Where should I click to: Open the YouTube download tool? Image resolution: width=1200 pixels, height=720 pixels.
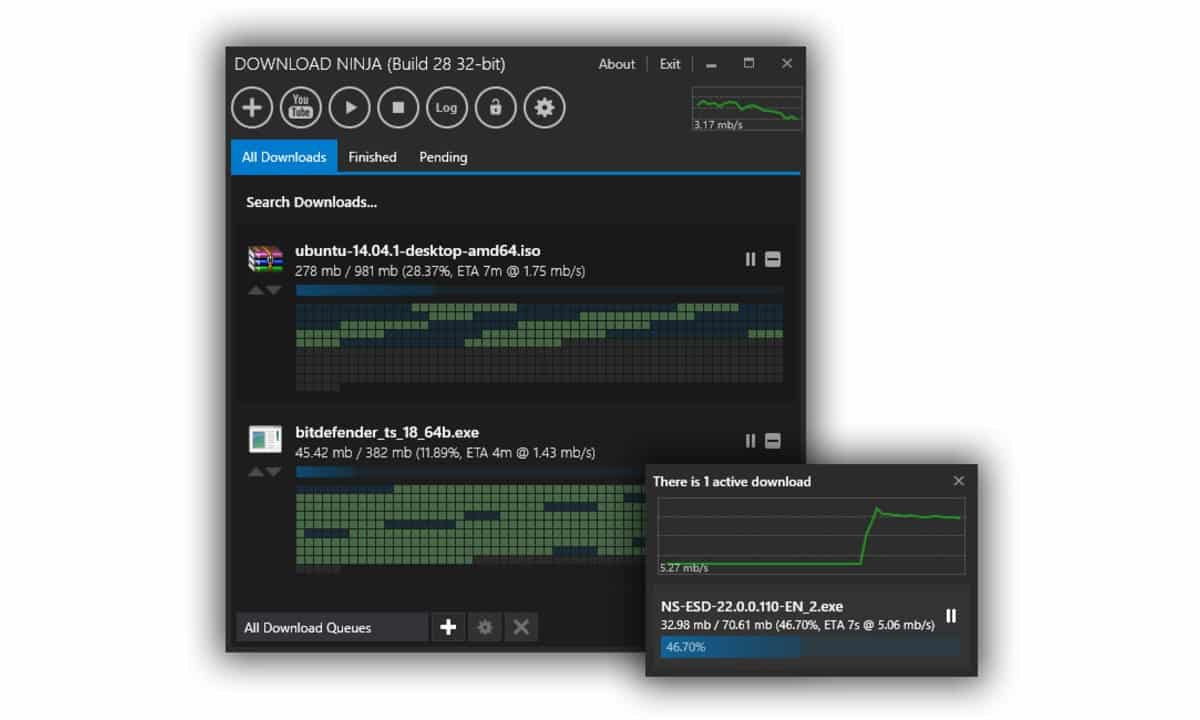point(300,108)
